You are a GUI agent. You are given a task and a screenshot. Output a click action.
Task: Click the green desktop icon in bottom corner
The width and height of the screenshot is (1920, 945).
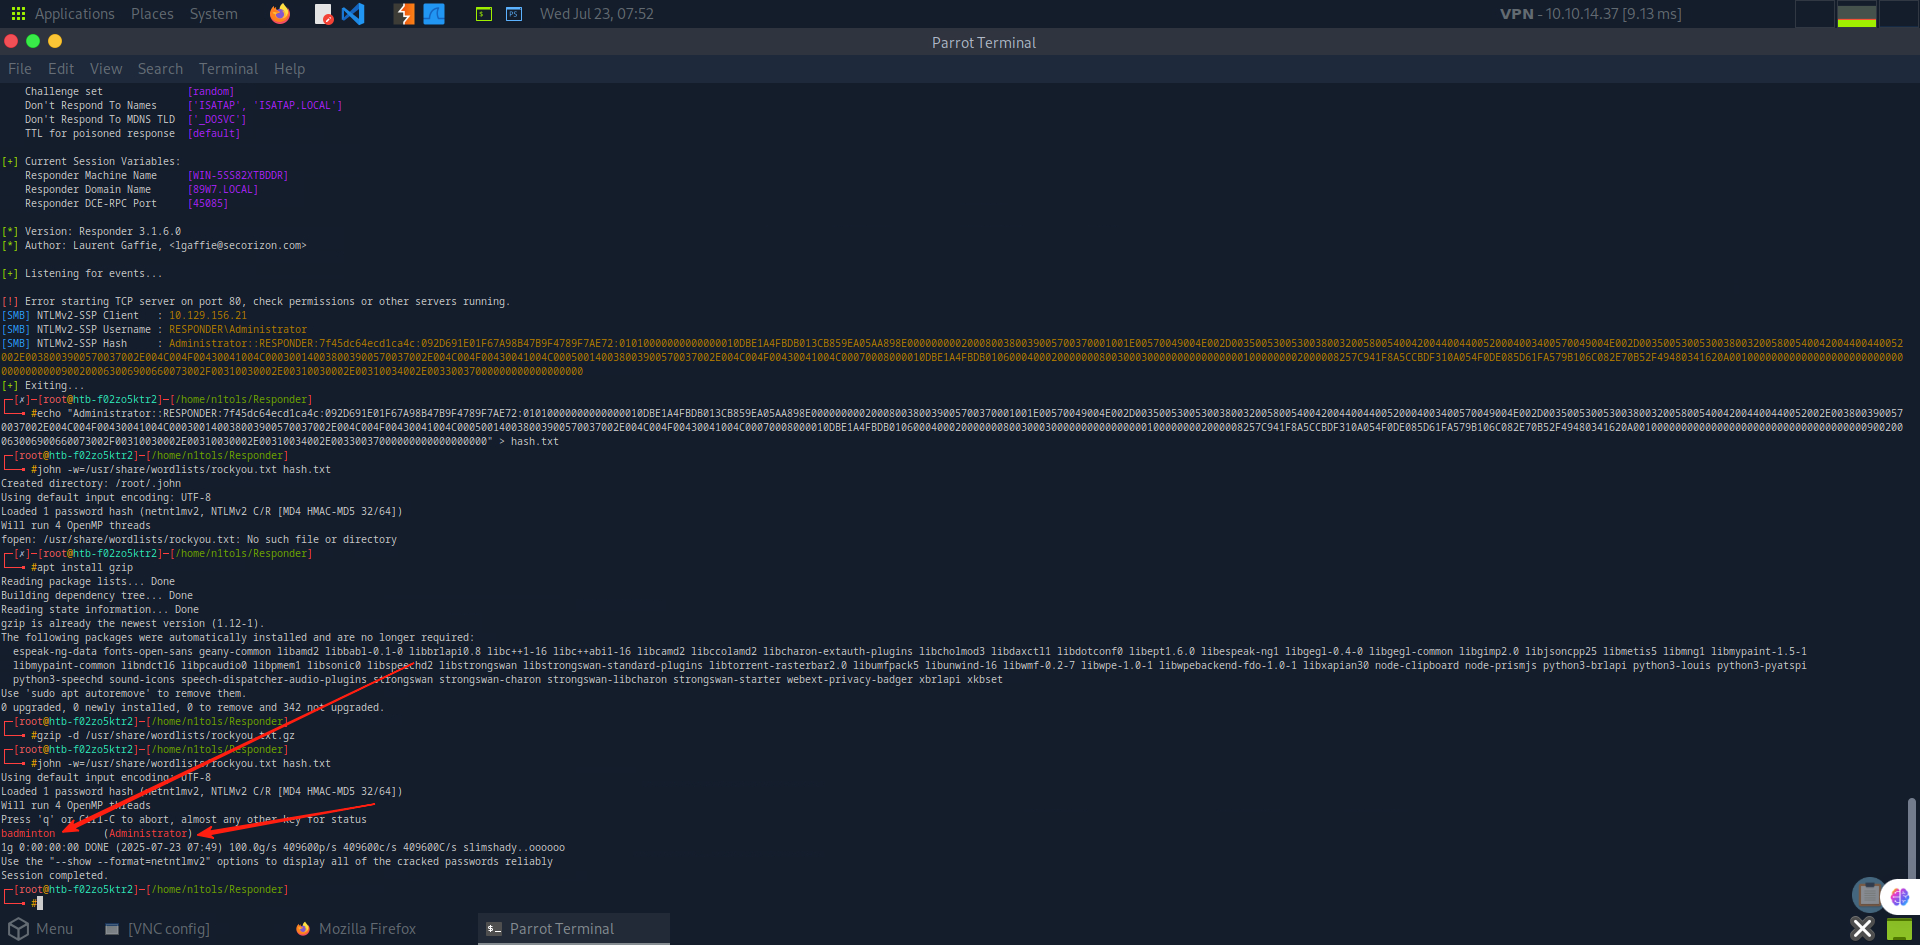(x=1899, y=929)
